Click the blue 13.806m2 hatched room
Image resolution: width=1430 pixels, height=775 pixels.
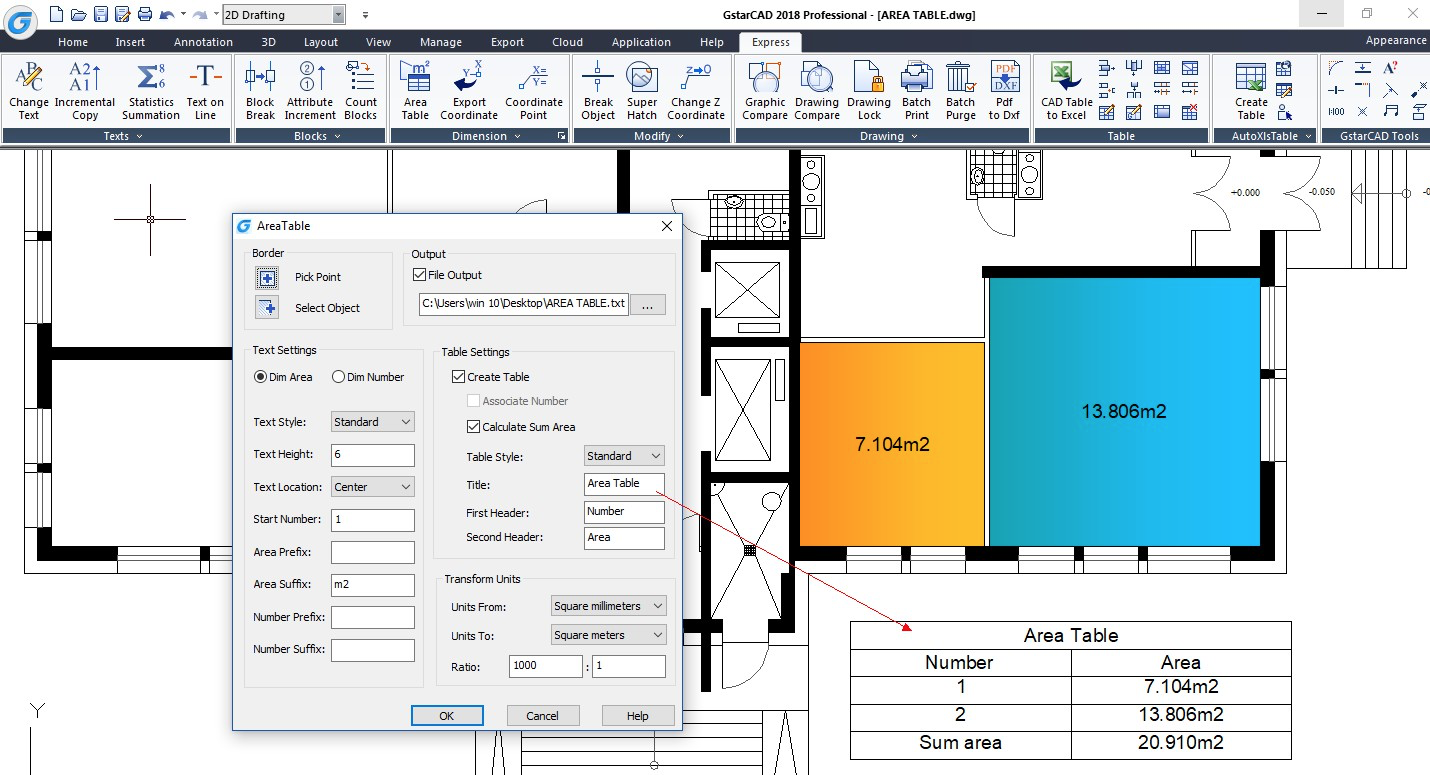coord(1124,411)
